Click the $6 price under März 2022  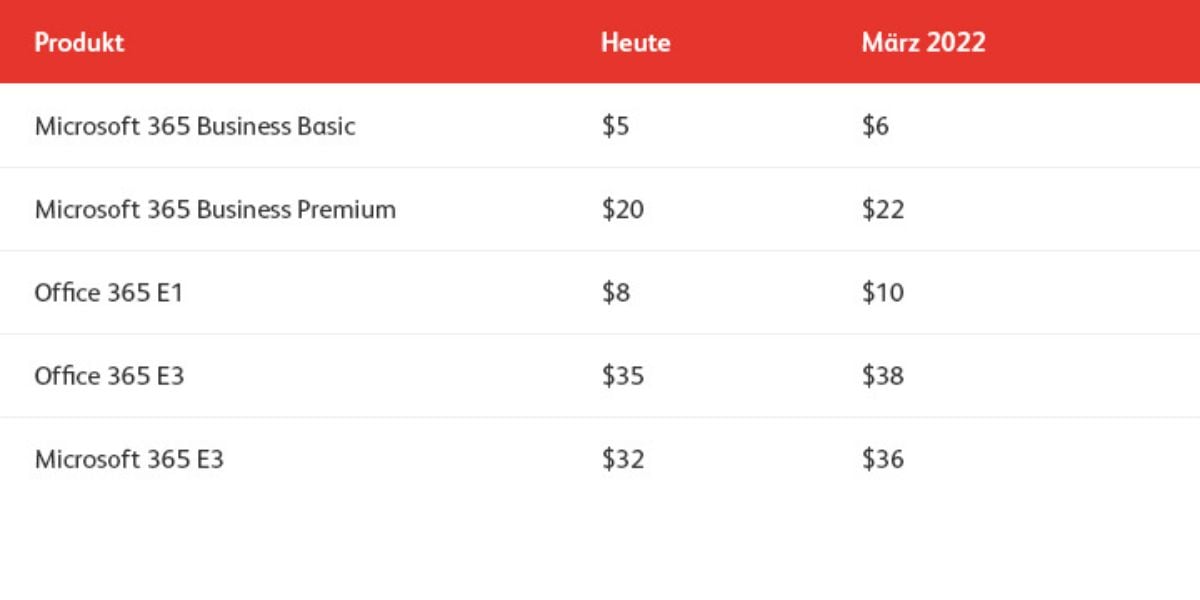[x=875, y=126]
